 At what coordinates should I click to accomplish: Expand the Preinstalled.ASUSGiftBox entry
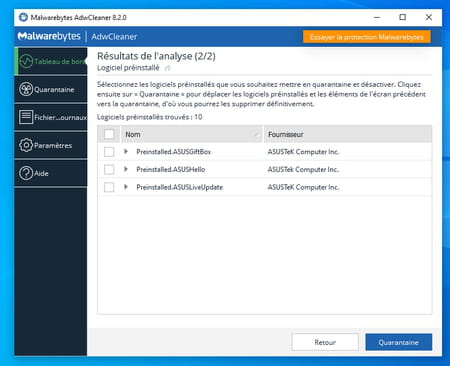click(126, 151)
